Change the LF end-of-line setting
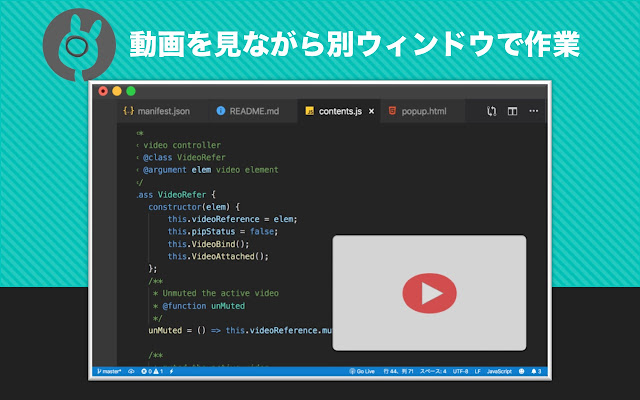The width and height of the screenshot is (640, 400). [x=478, y=371]
